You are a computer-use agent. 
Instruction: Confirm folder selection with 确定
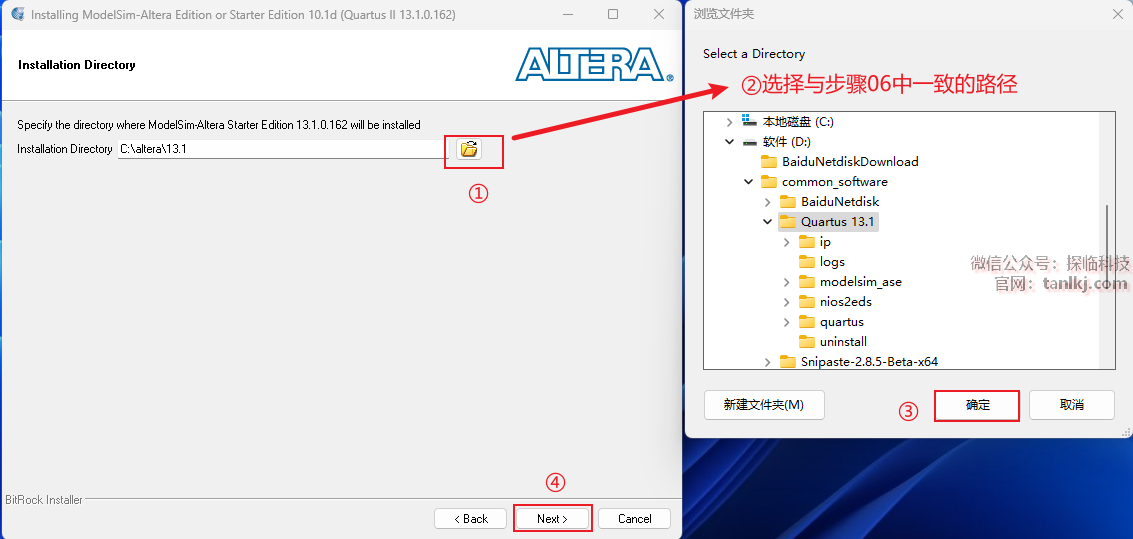[978, 405]
